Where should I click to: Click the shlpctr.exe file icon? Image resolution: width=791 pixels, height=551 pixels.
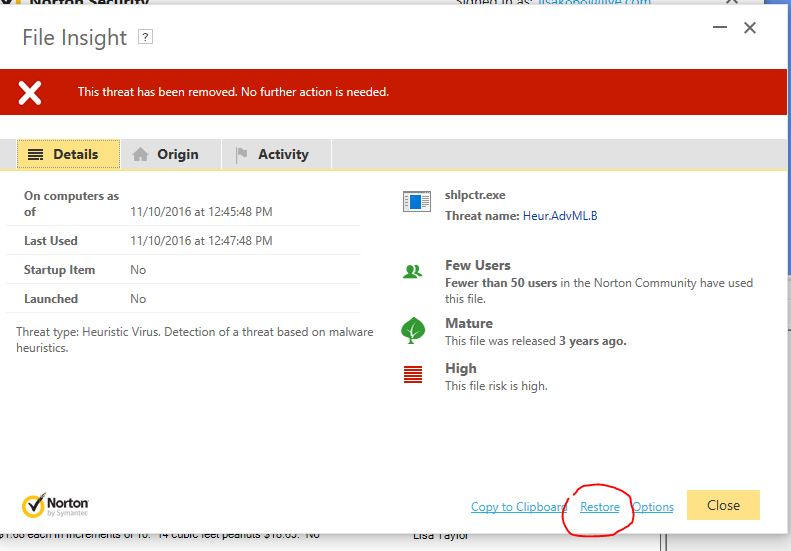[x=417, y=202]
